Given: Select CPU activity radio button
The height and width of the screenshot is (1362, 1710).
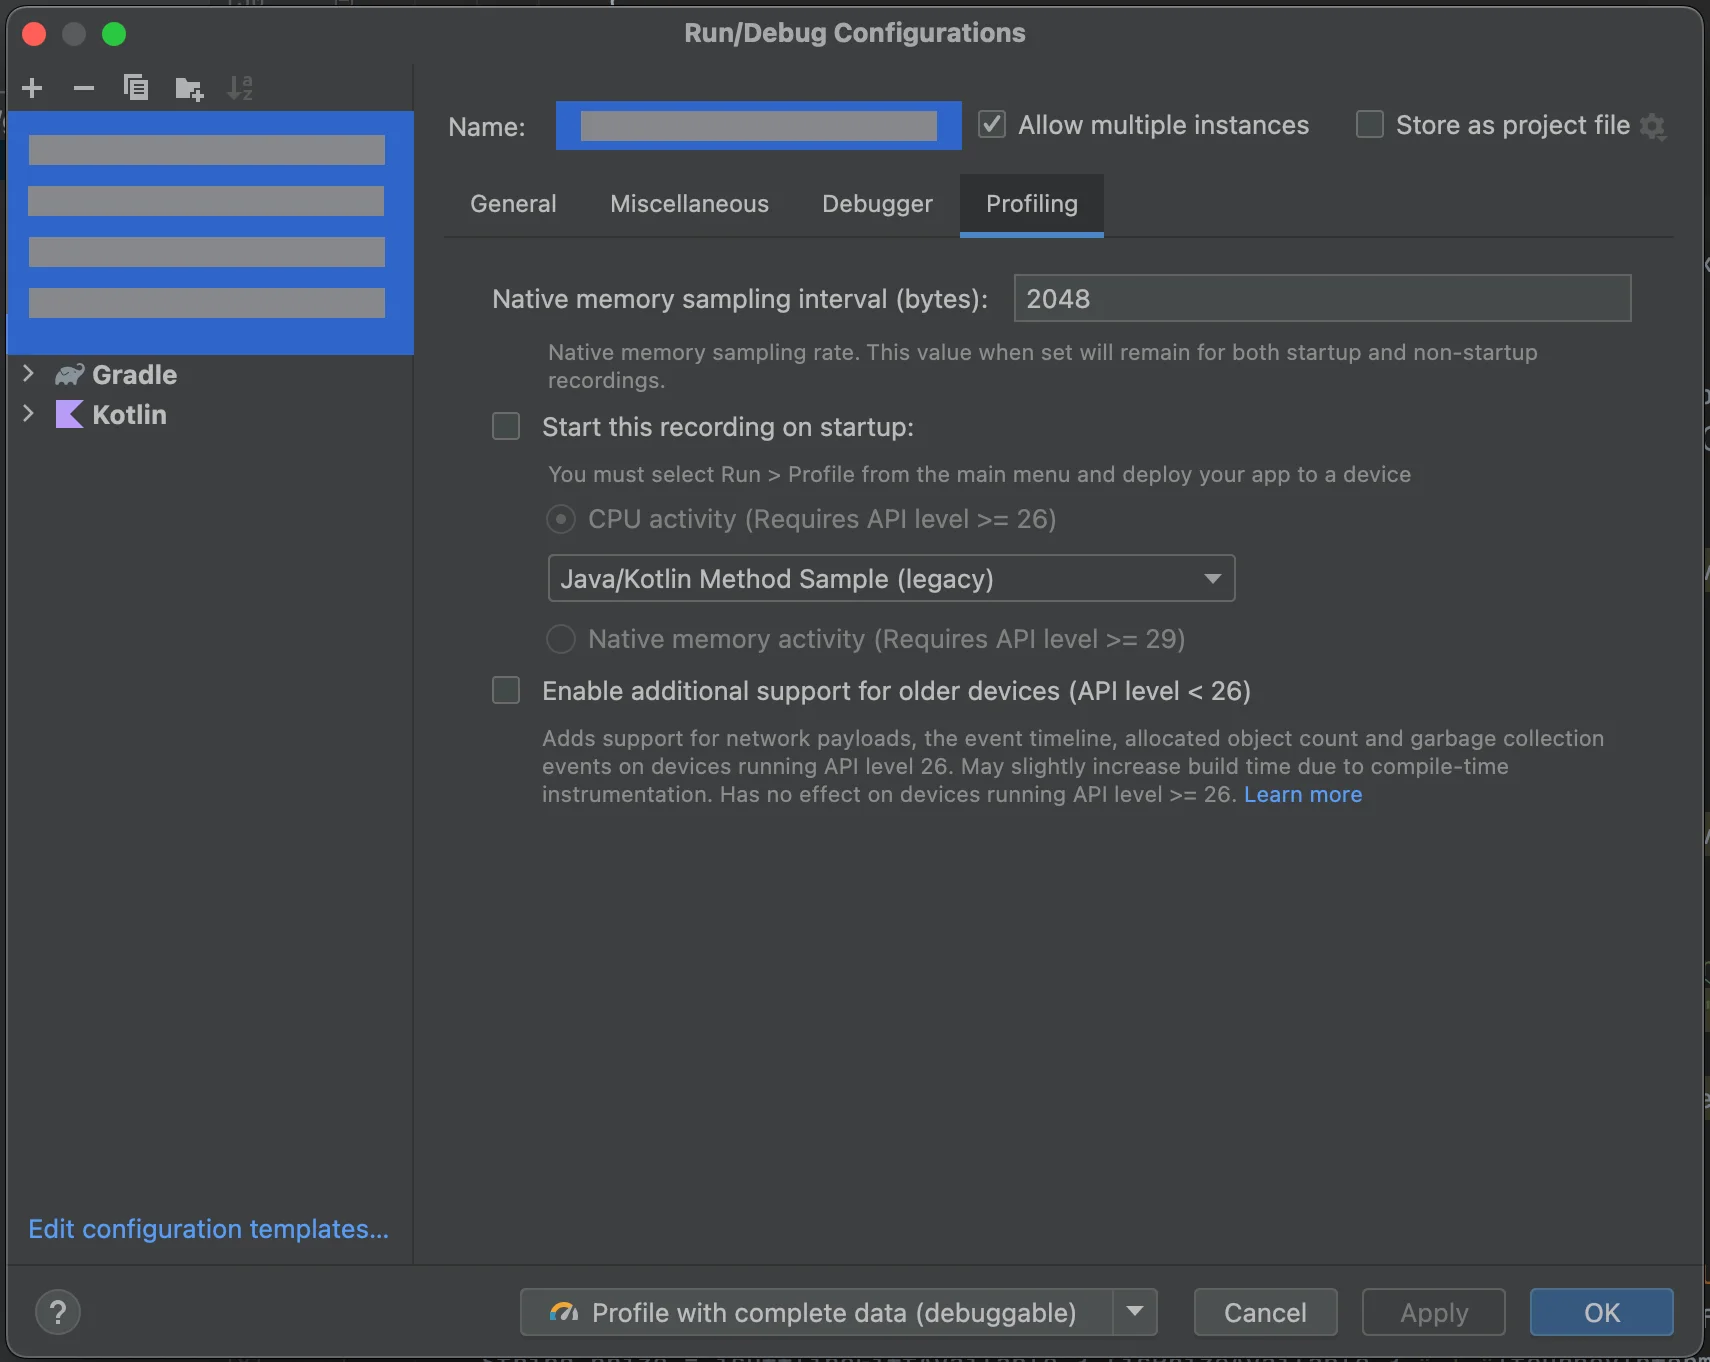Looking at the screenshot, I should click(x=561, y=519).
